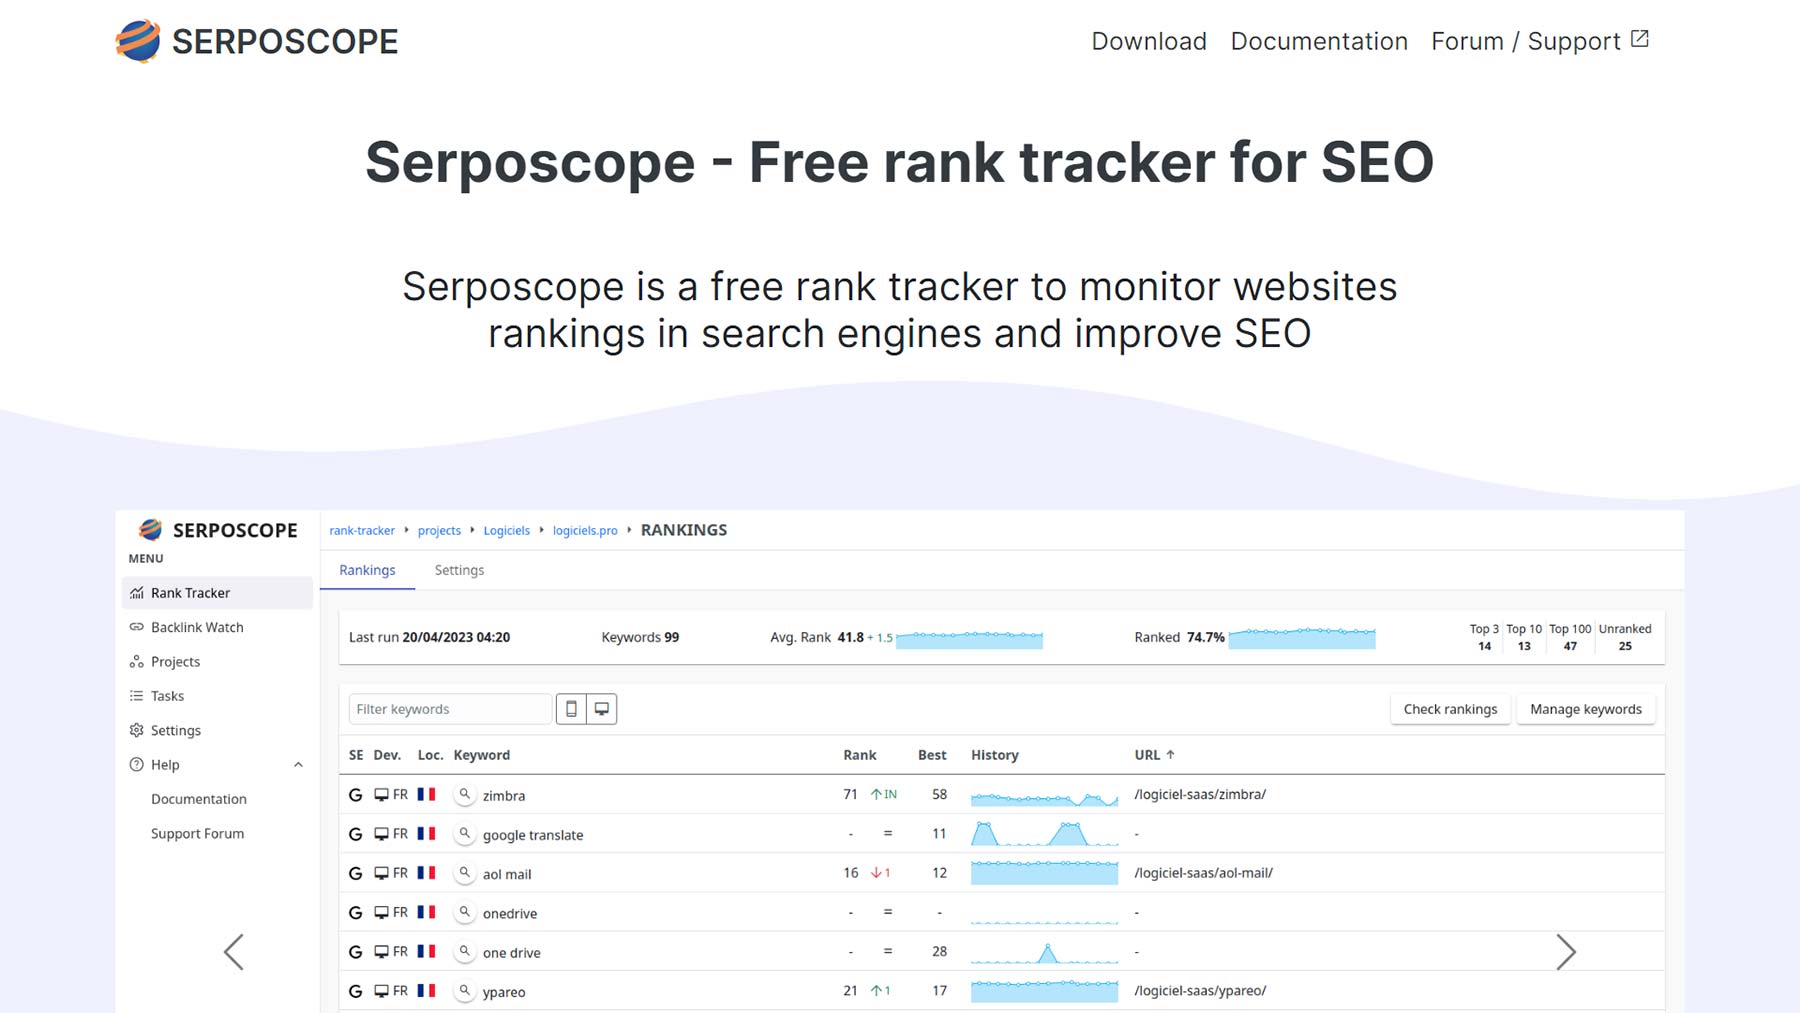
Task: Click Avg. Rank trend chart
Action: (969, 639)
